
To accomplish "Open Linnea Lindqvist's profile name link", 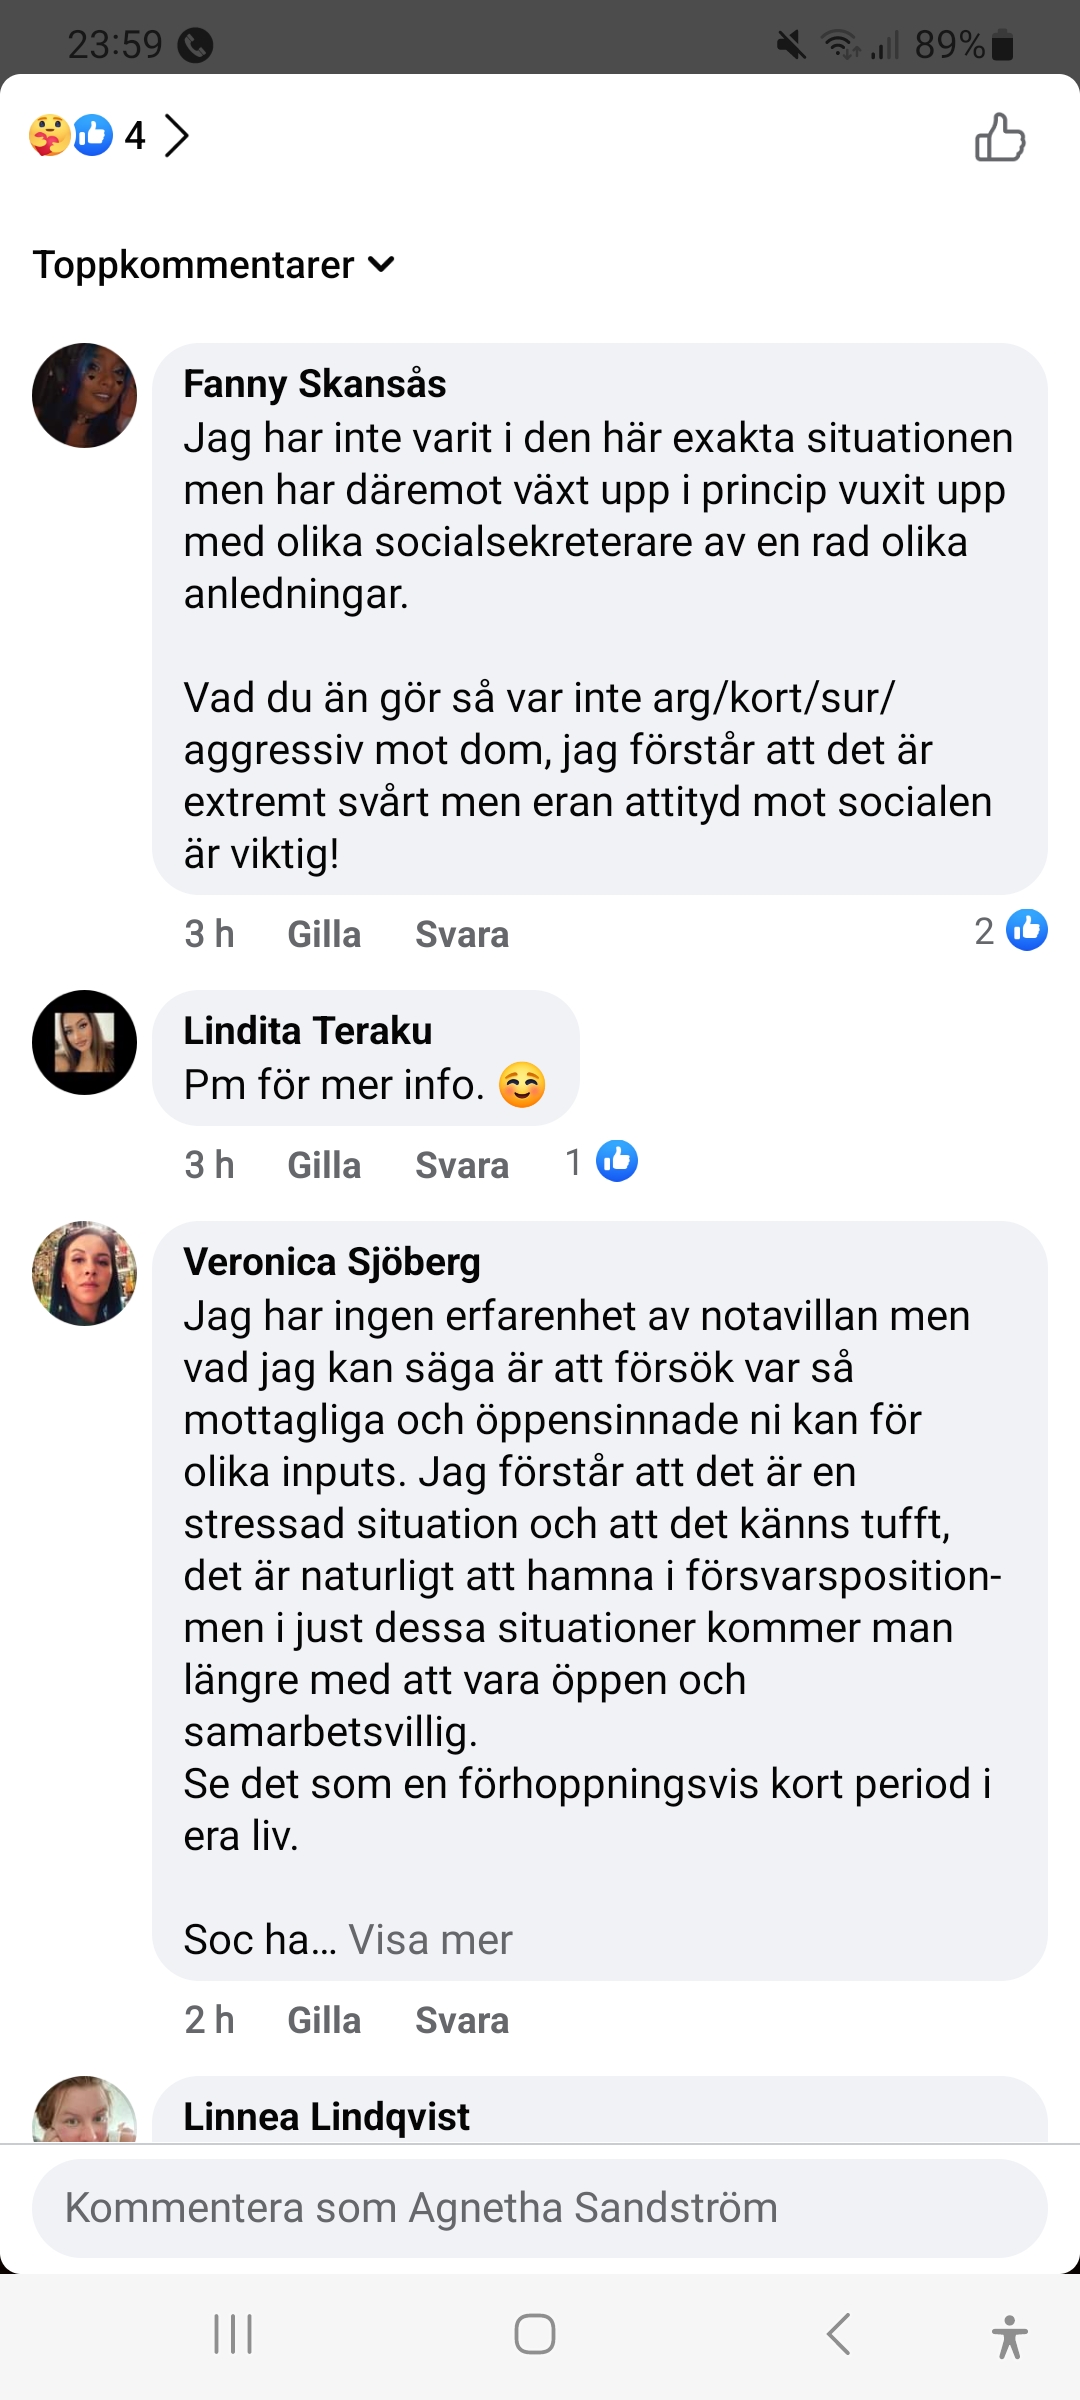I will tap(326, 2116).
